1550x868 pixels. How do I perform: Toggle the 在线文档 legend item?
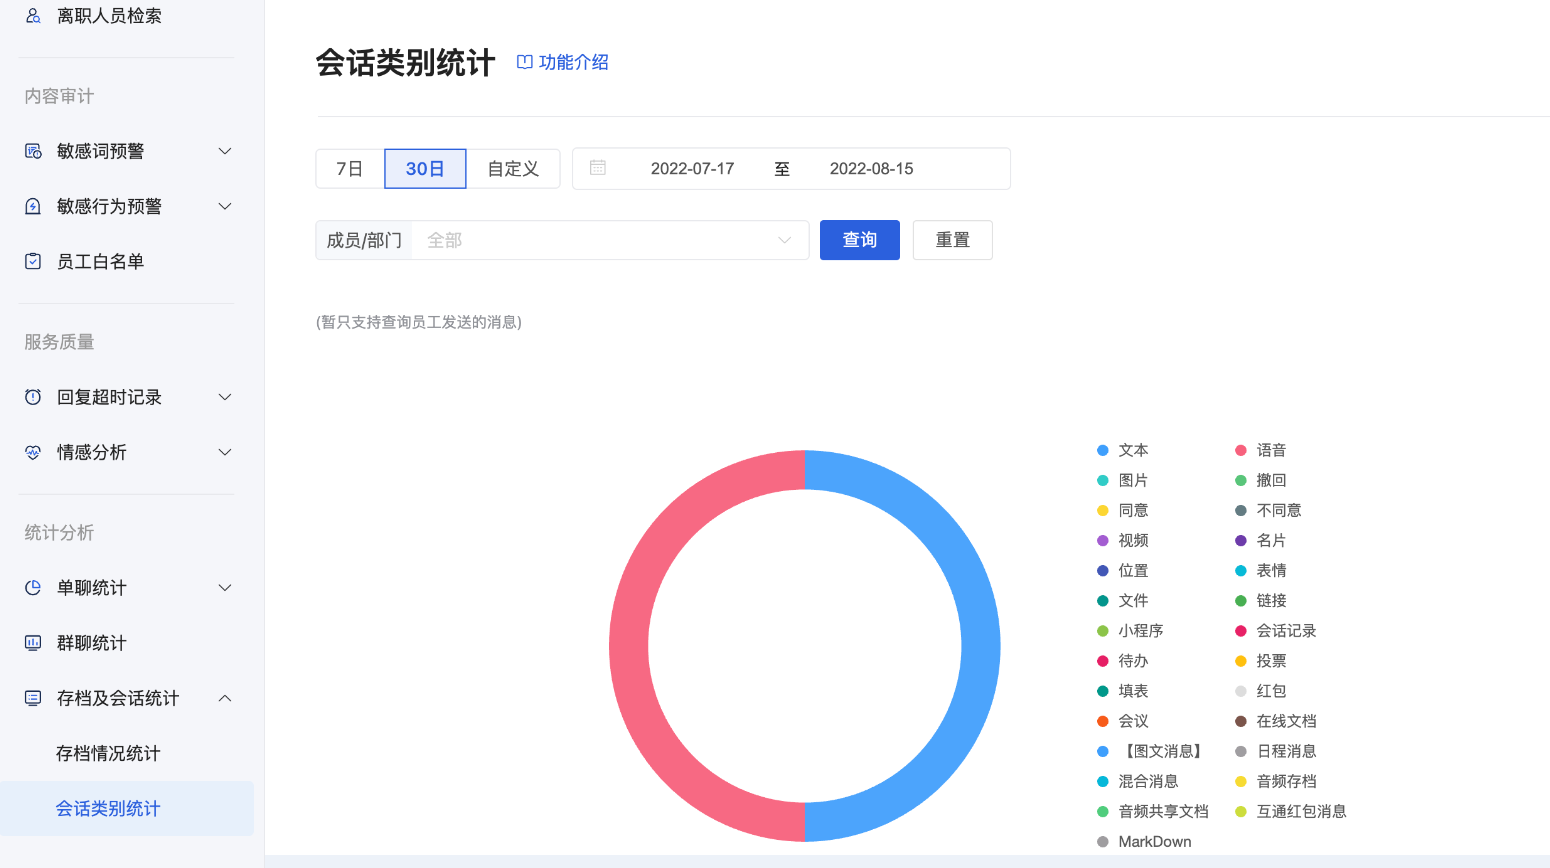pyautogui.click(x=1276, y=721)
